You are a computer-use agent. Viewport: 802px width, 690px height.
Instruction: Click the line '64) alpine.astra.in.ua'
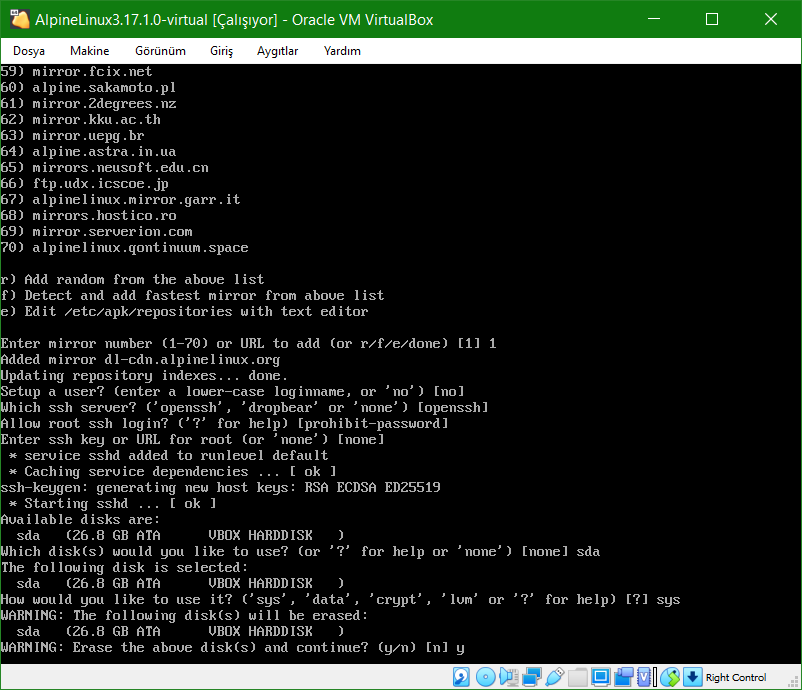[88, 151]
